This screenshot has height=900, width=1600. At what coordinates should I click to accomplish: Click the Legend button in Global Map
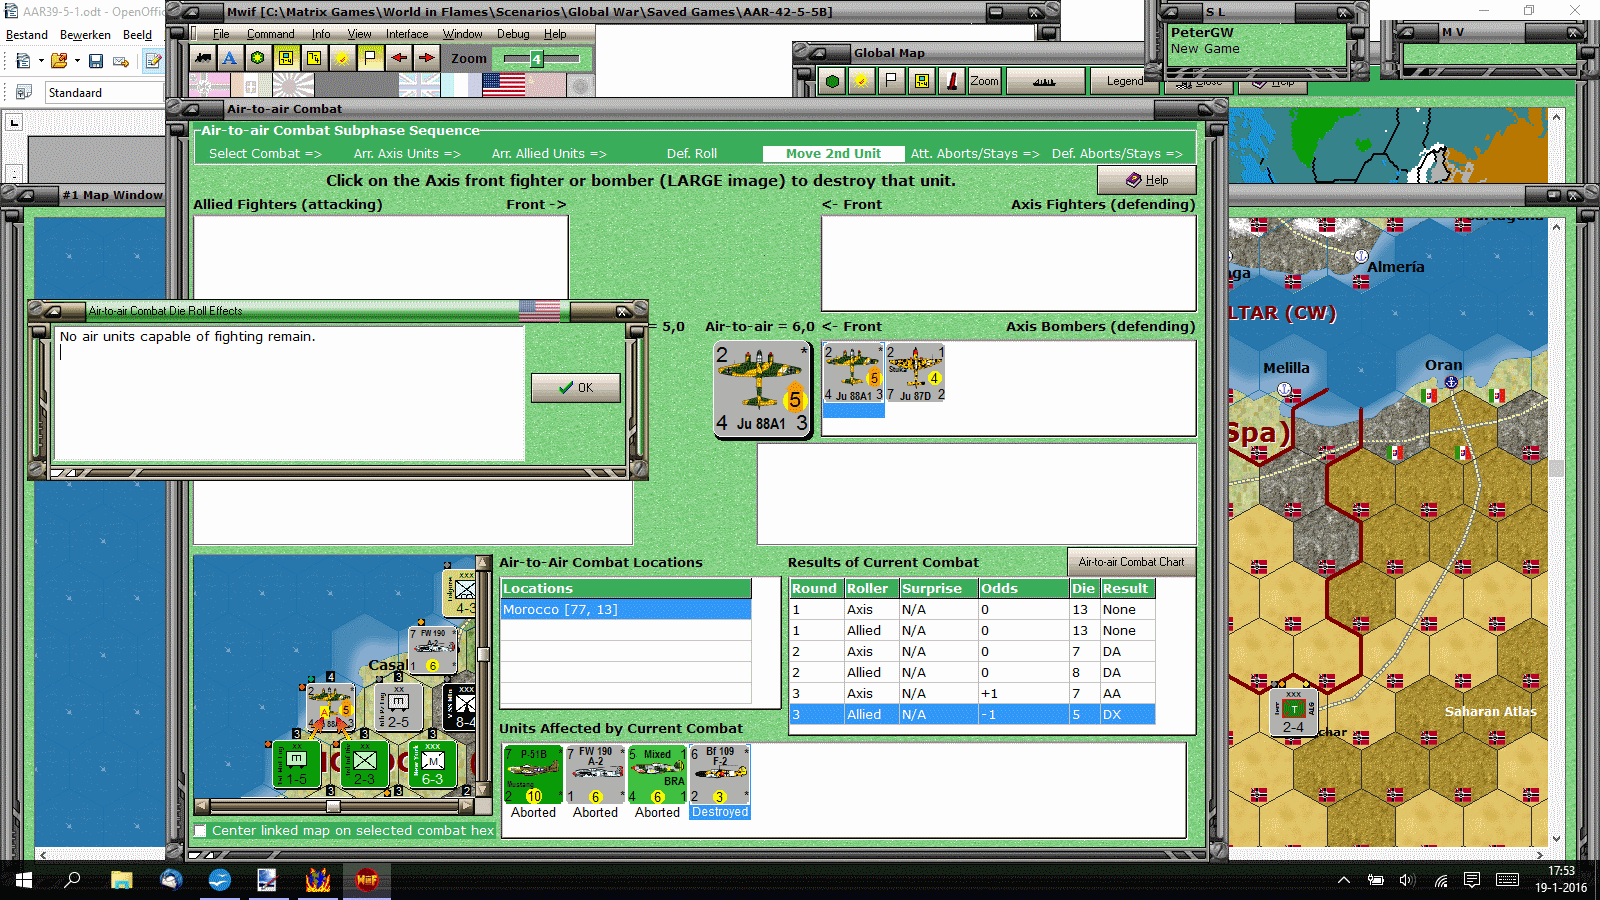1124,81
